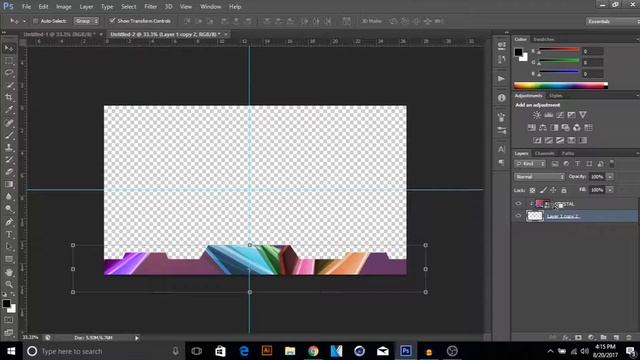This screenshot has width=640, height=360.
Task: Toggle the Auto-Select checkbox
Action: [x=36, y=21]
